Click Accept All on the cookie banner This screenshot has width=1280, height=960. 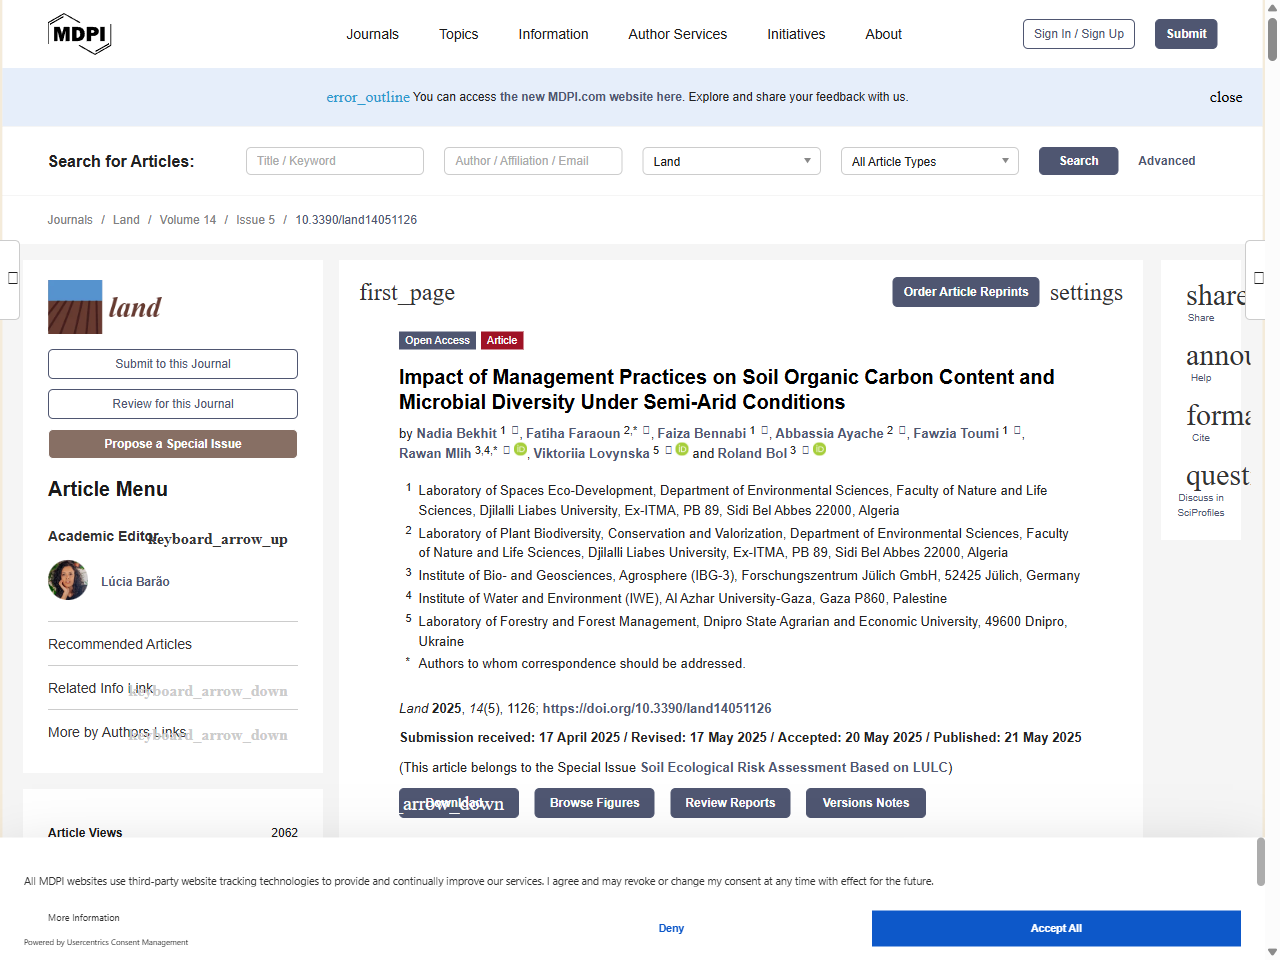[x=1056, y=928]
